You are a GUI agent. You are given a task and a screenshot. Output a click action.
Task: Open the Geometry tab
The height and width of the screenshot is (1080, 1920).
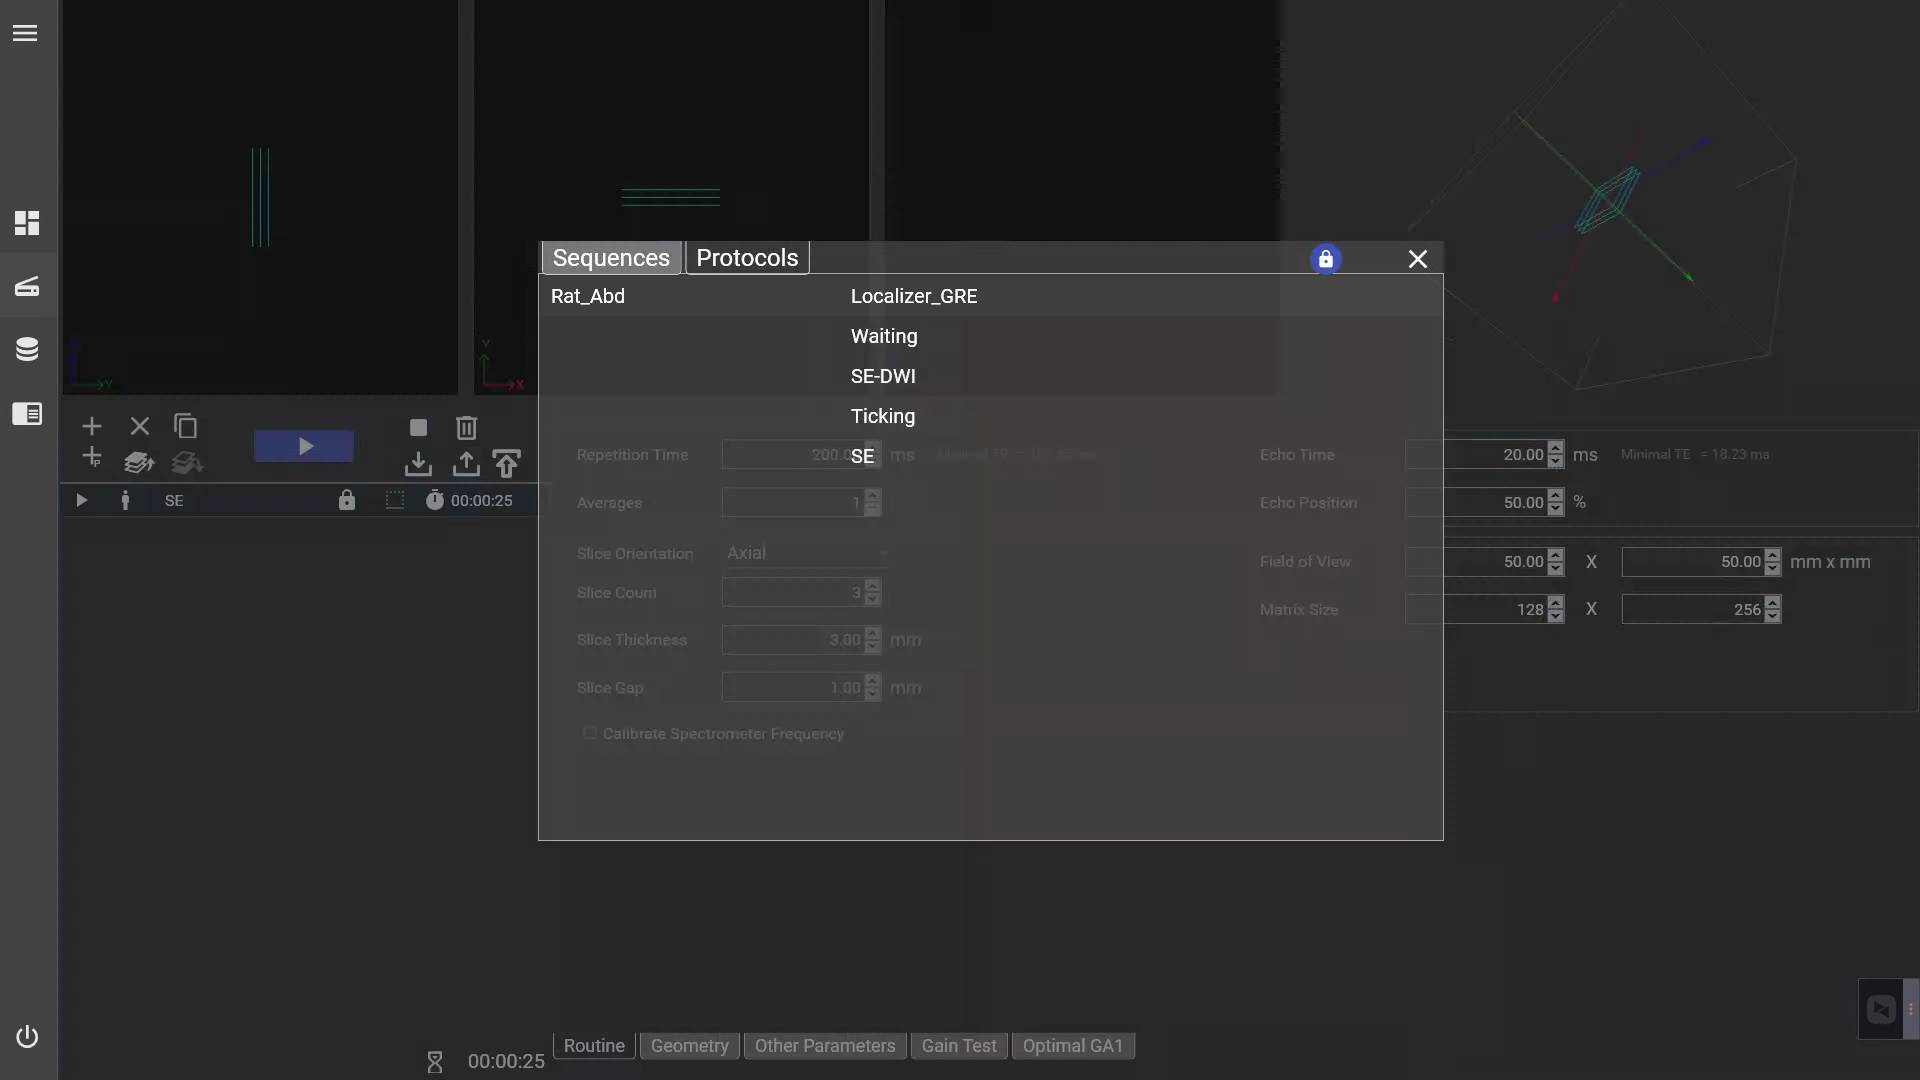coord(689,1046)
